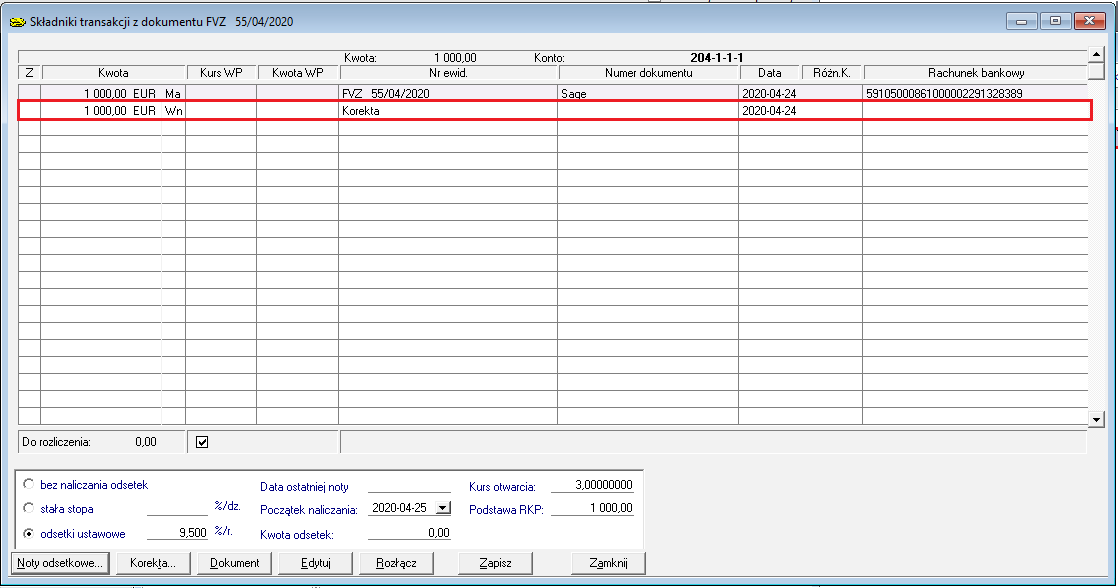Click the Data column header
1118x588 pixels.
[x=770, y=73]
